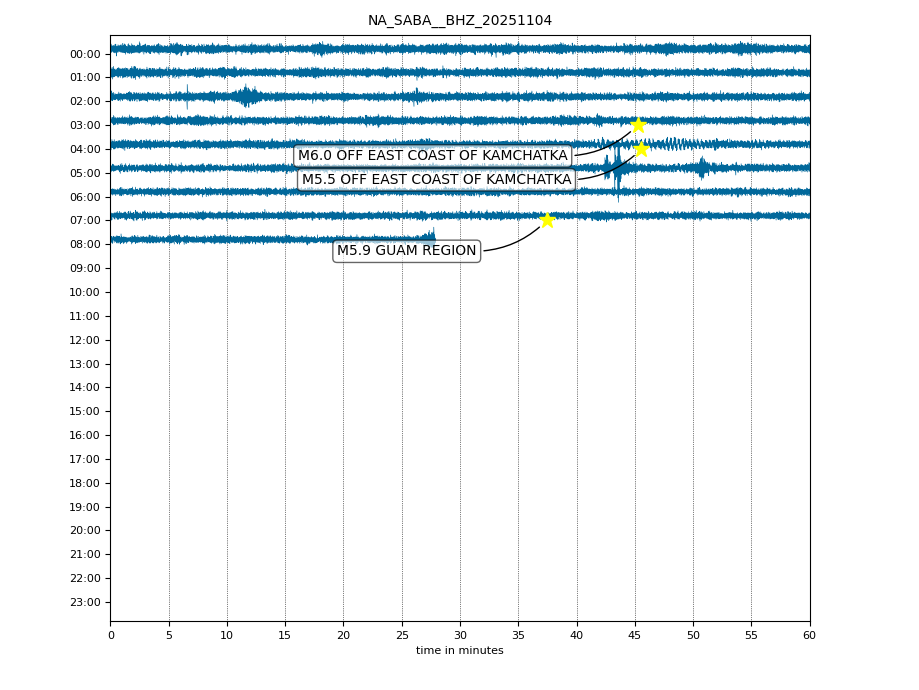
Task: Select the M6.0 OFF EAST COAST OF KAMCHATKA label
Action: click(432, 156)
